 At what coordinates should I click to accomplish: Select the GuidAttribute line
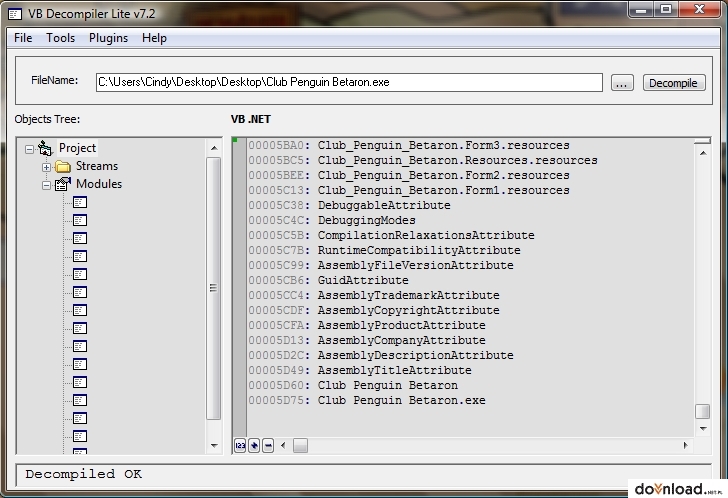[328, 280]
